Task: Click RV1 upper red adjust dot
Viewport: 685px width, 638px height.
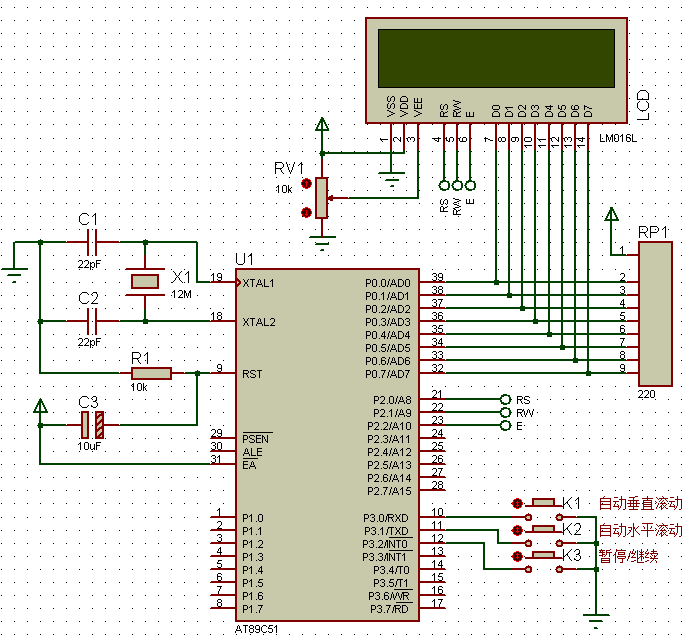Action: pos(306,184)
